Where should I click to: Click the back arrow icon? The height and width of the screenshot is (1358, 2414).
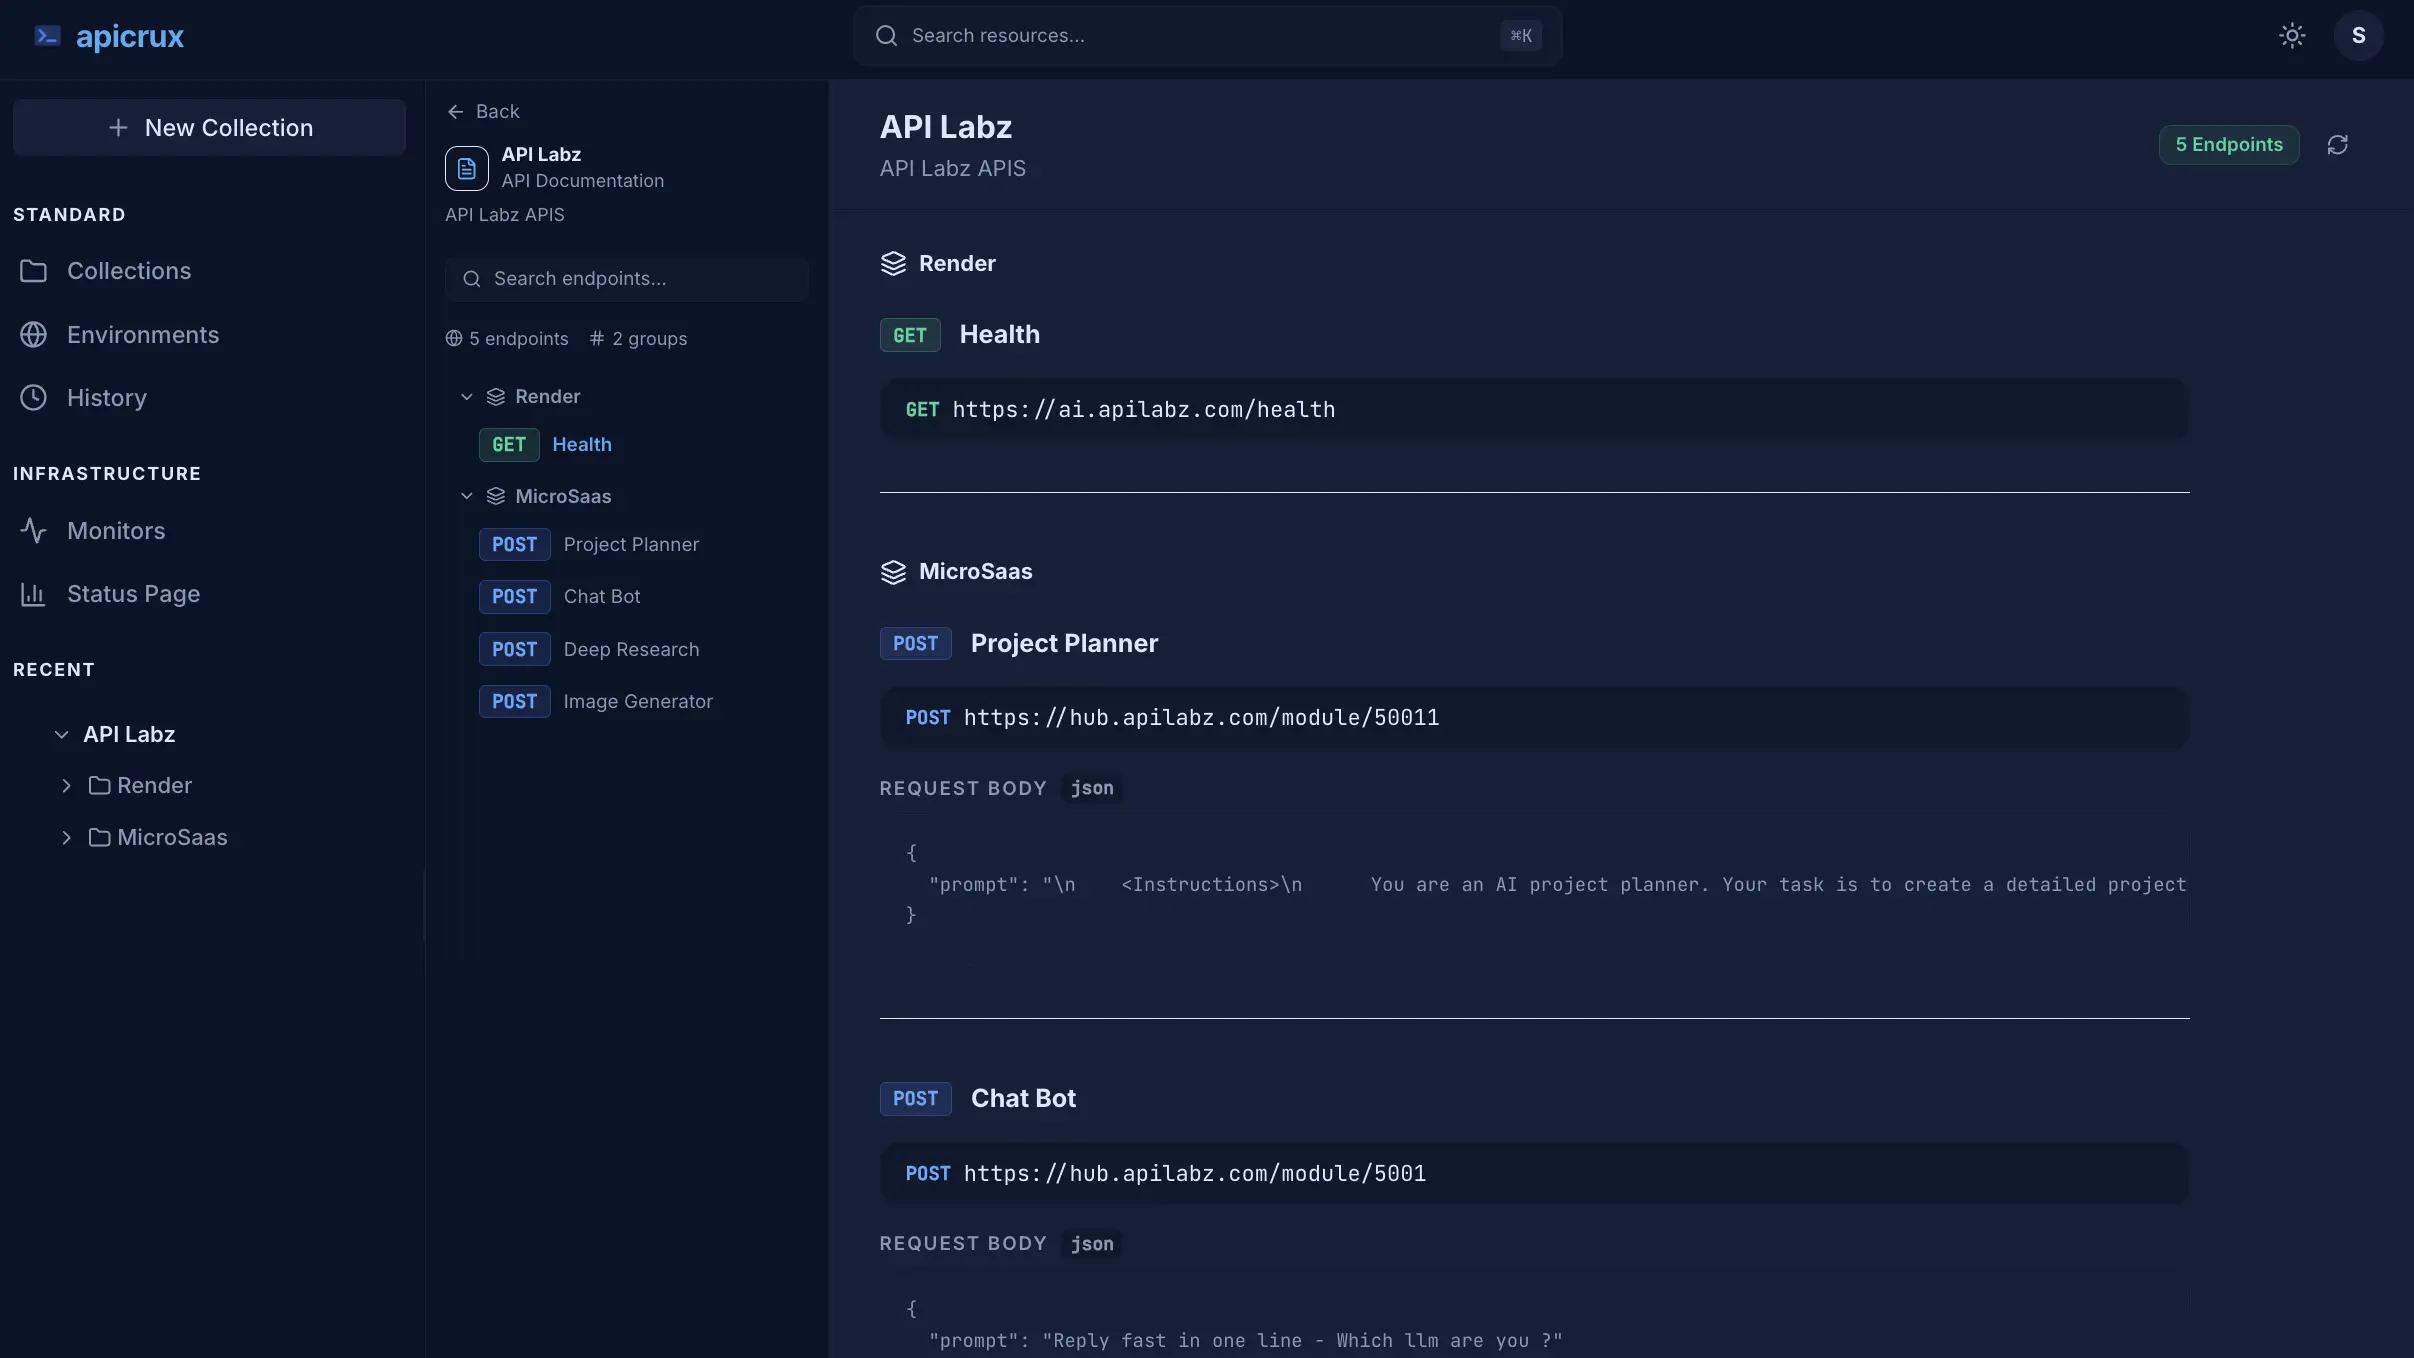[455, 112]
